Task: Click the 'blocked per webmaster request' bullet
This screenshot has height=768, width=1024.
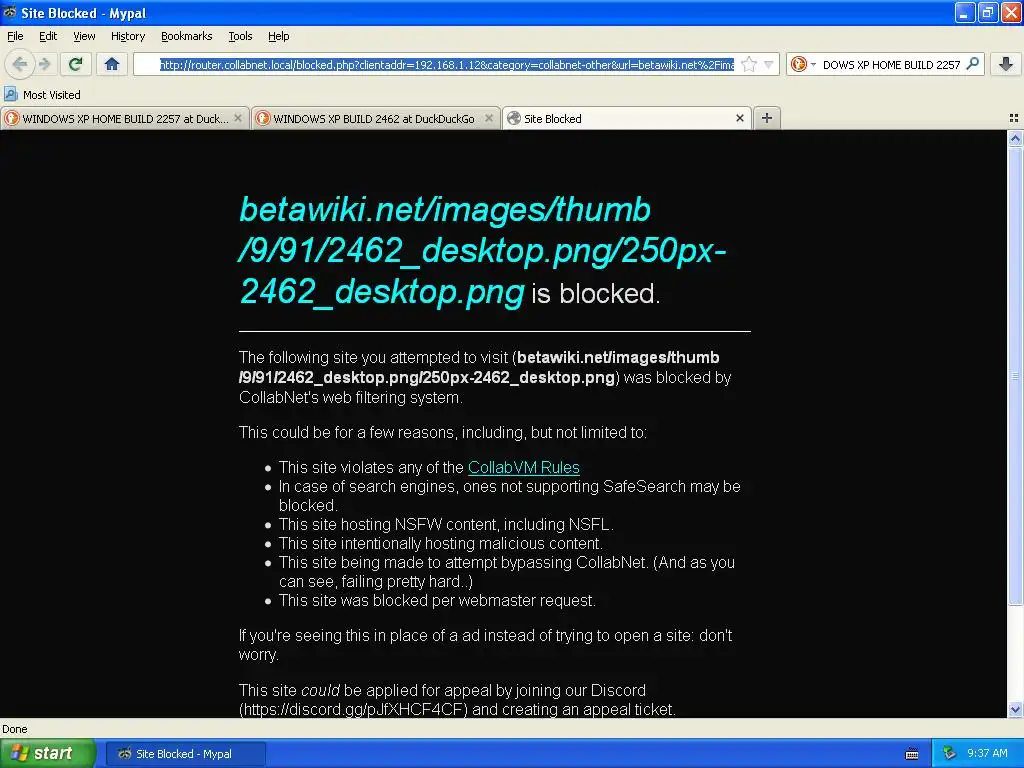Action: tap(436, 601)
